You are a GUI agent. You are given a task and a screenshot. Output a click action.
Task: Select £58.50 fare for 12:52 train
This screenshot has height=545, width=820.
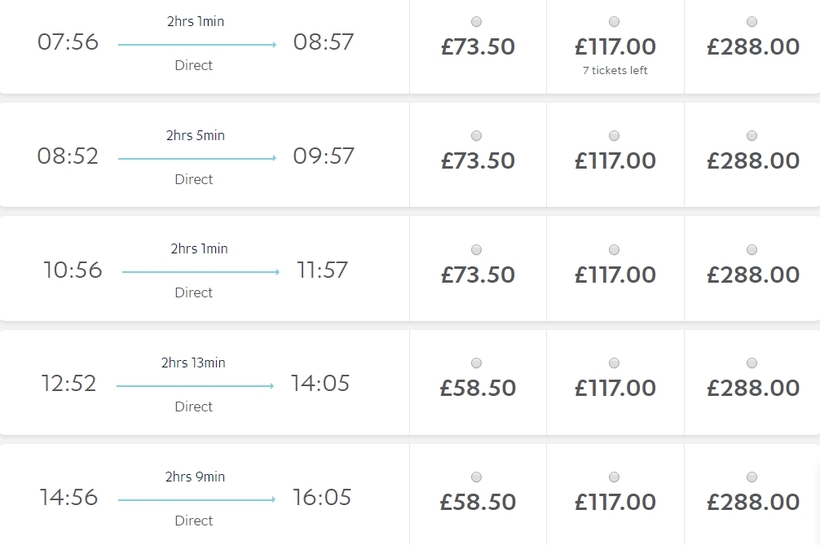[x=476, y=362]
